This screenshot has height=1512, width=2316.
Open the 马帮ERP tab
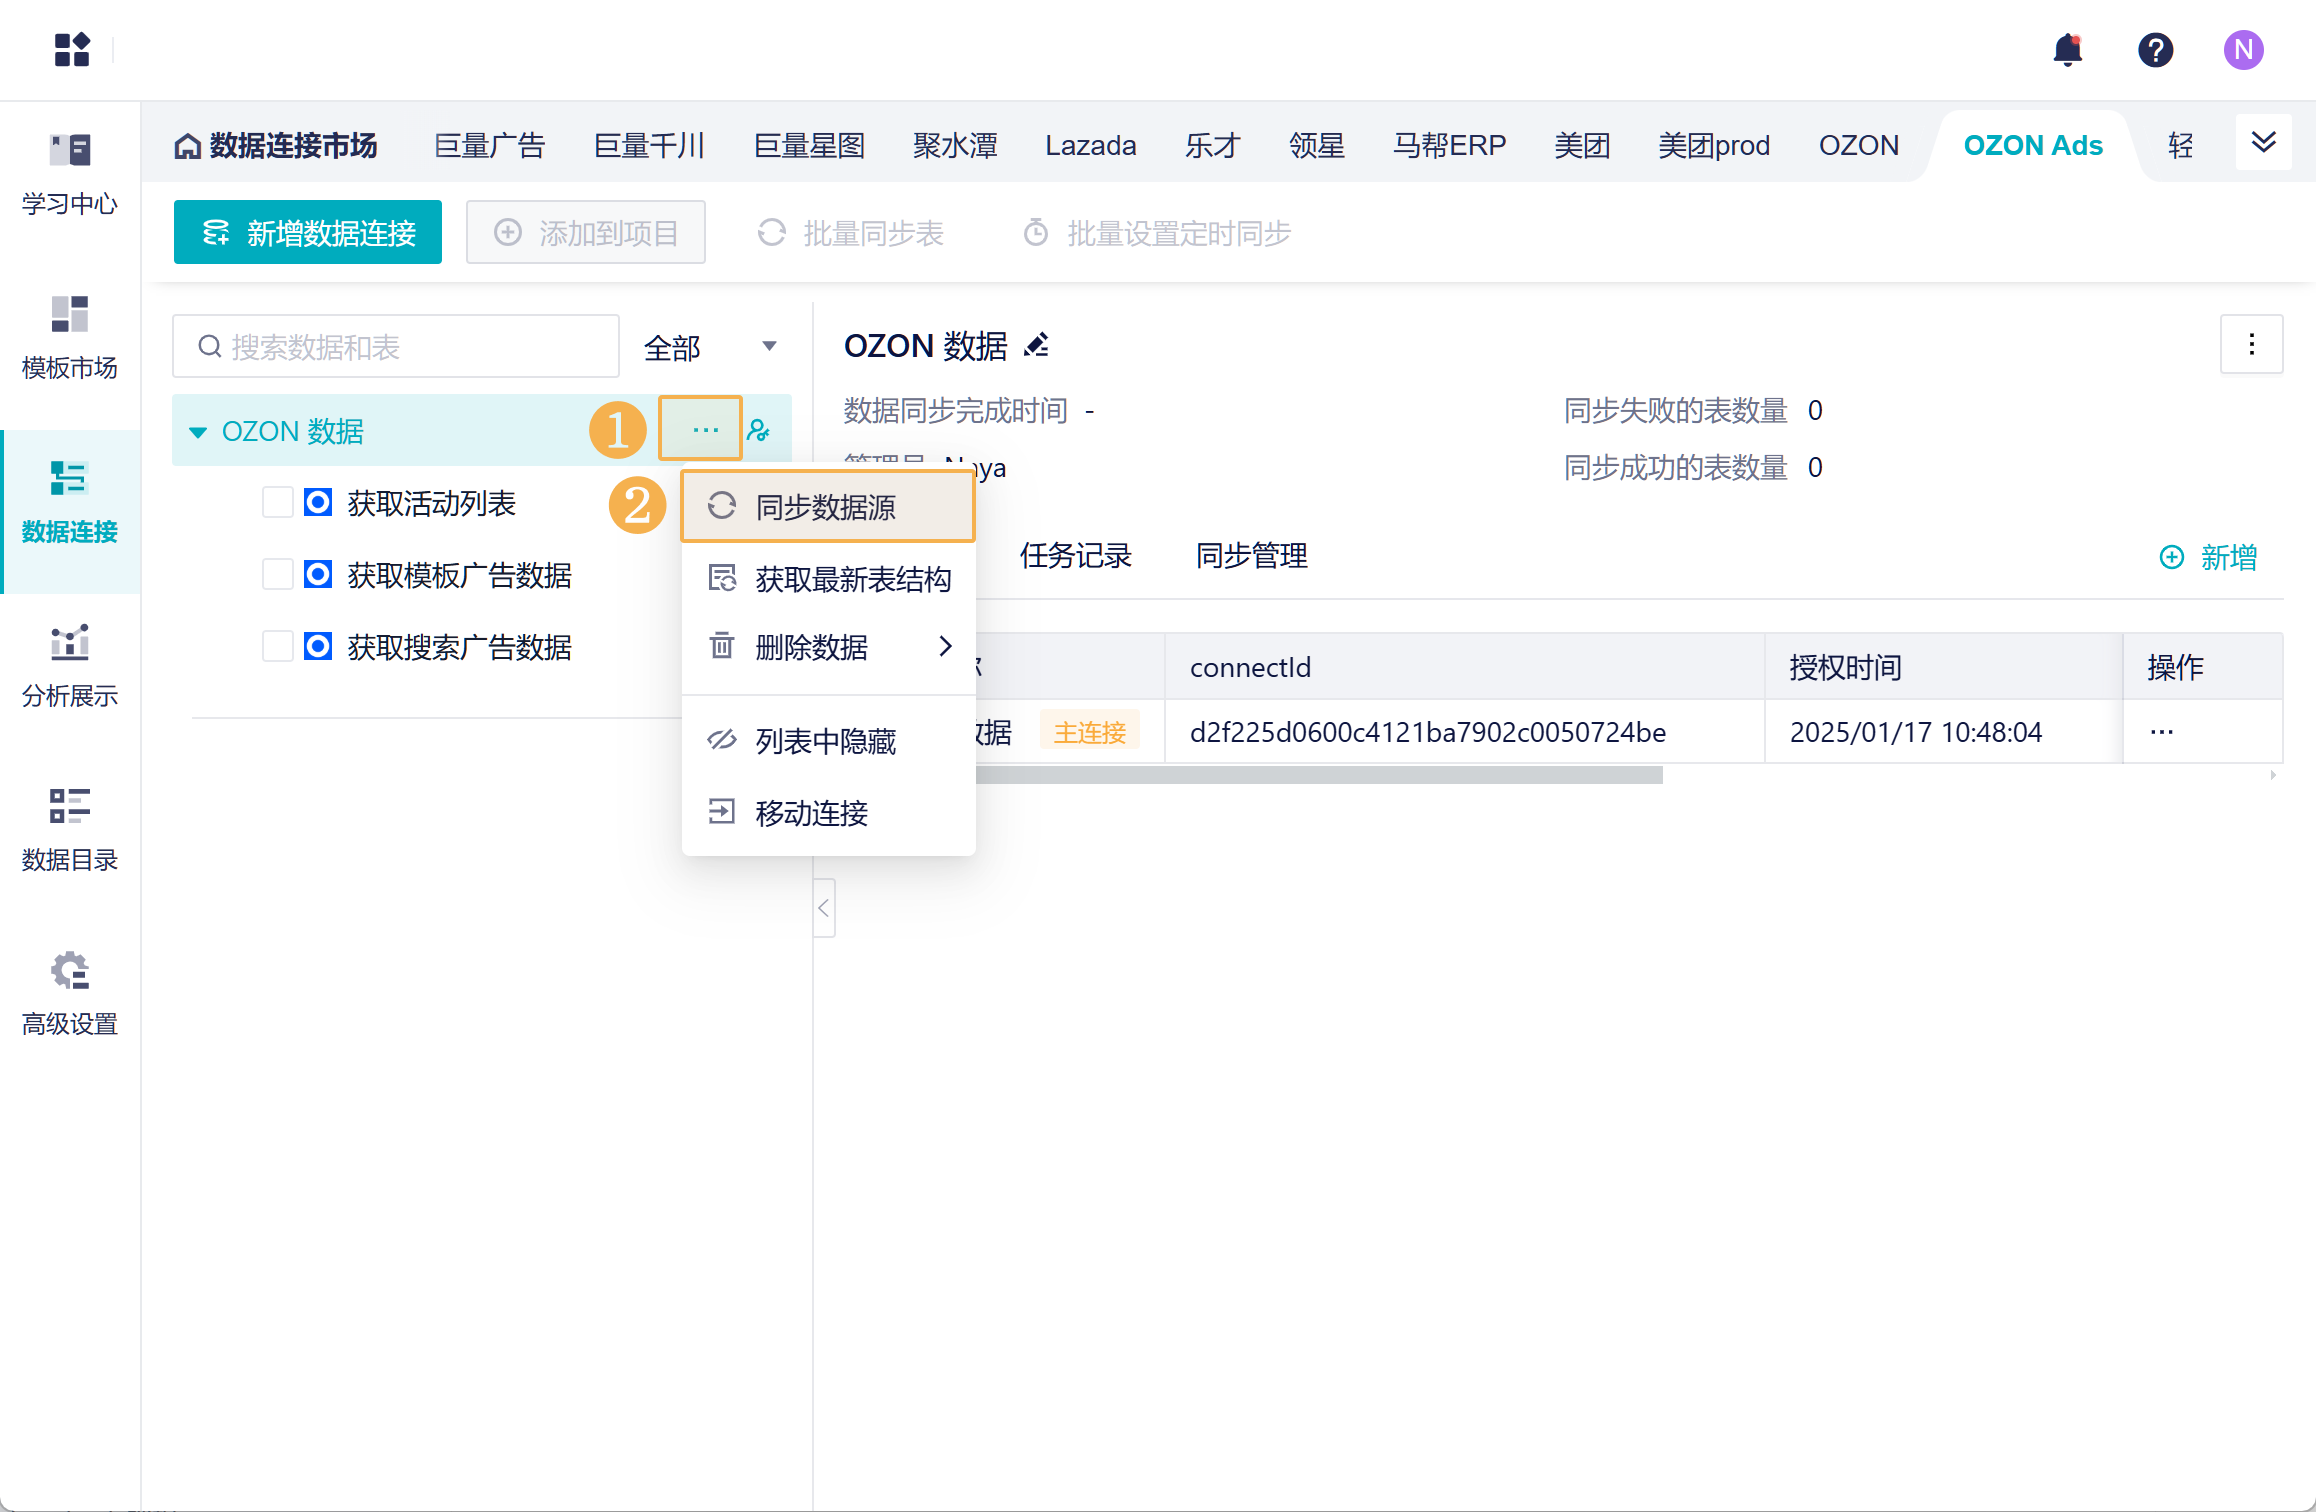(x=1450, y=146)
